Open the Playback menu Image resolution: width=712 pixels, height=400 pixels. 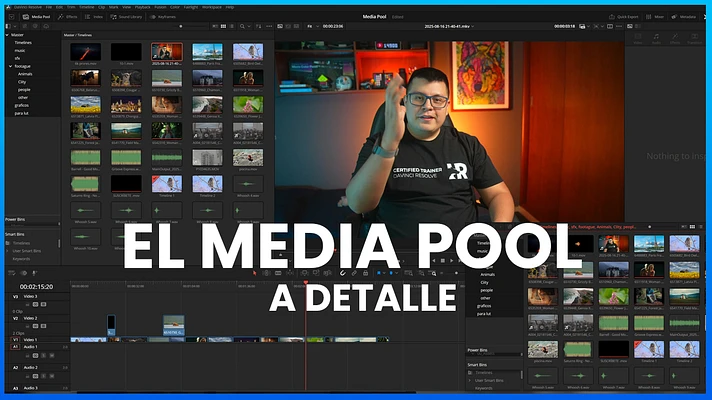[x=143, y=7]
